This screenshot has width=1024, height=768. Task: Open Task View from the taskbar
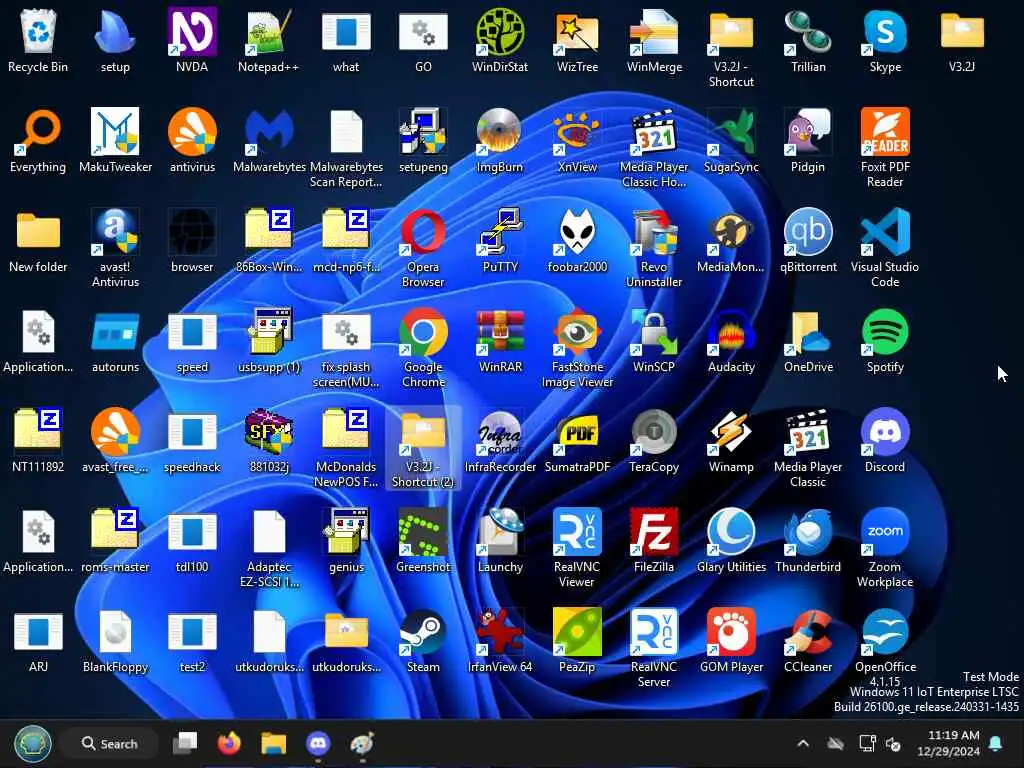[x=185, y=743]
